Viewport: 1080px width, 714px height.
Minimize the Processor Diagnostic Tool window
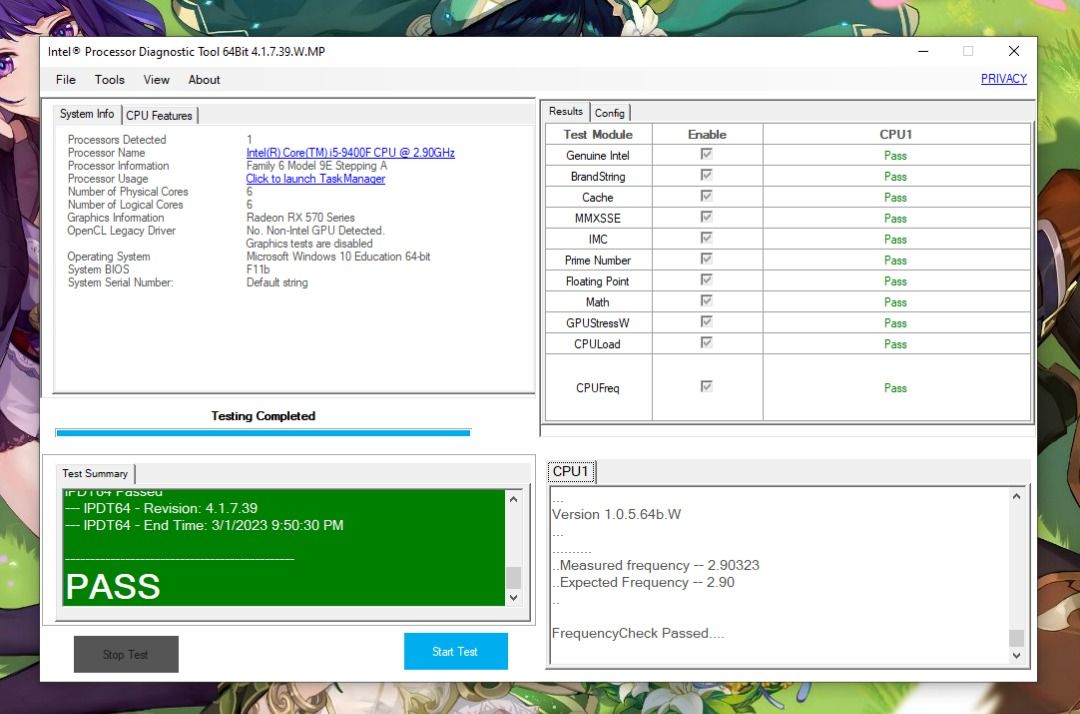923,51
